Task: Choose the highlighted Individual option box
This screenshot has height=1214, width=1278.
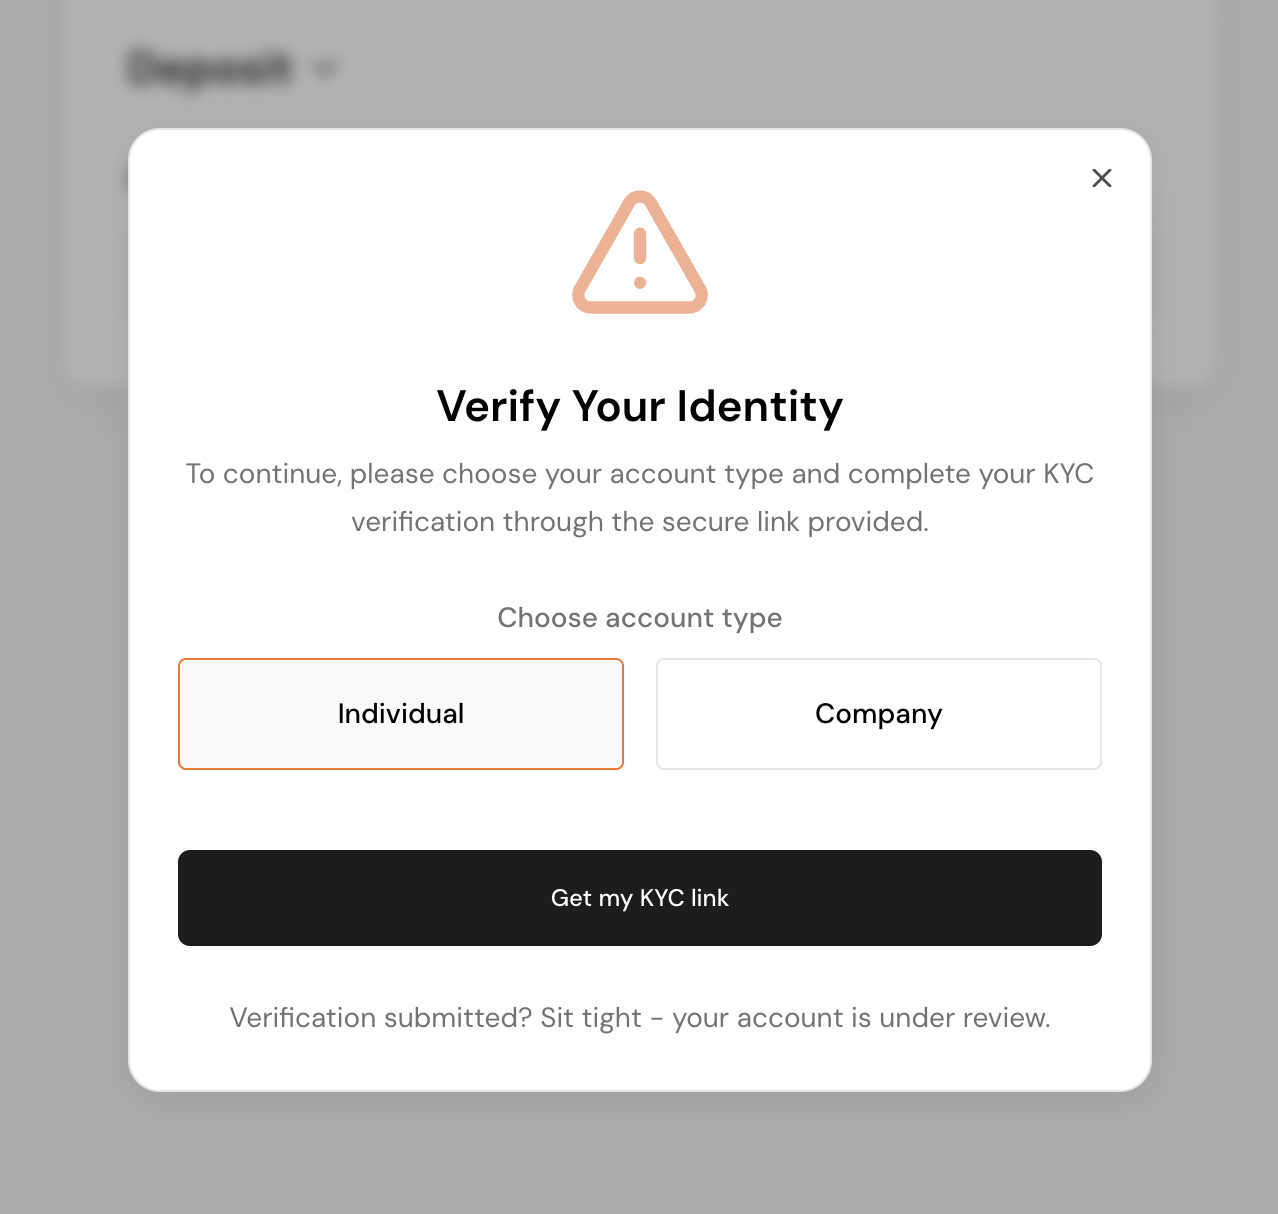Action: click(401, 714)
